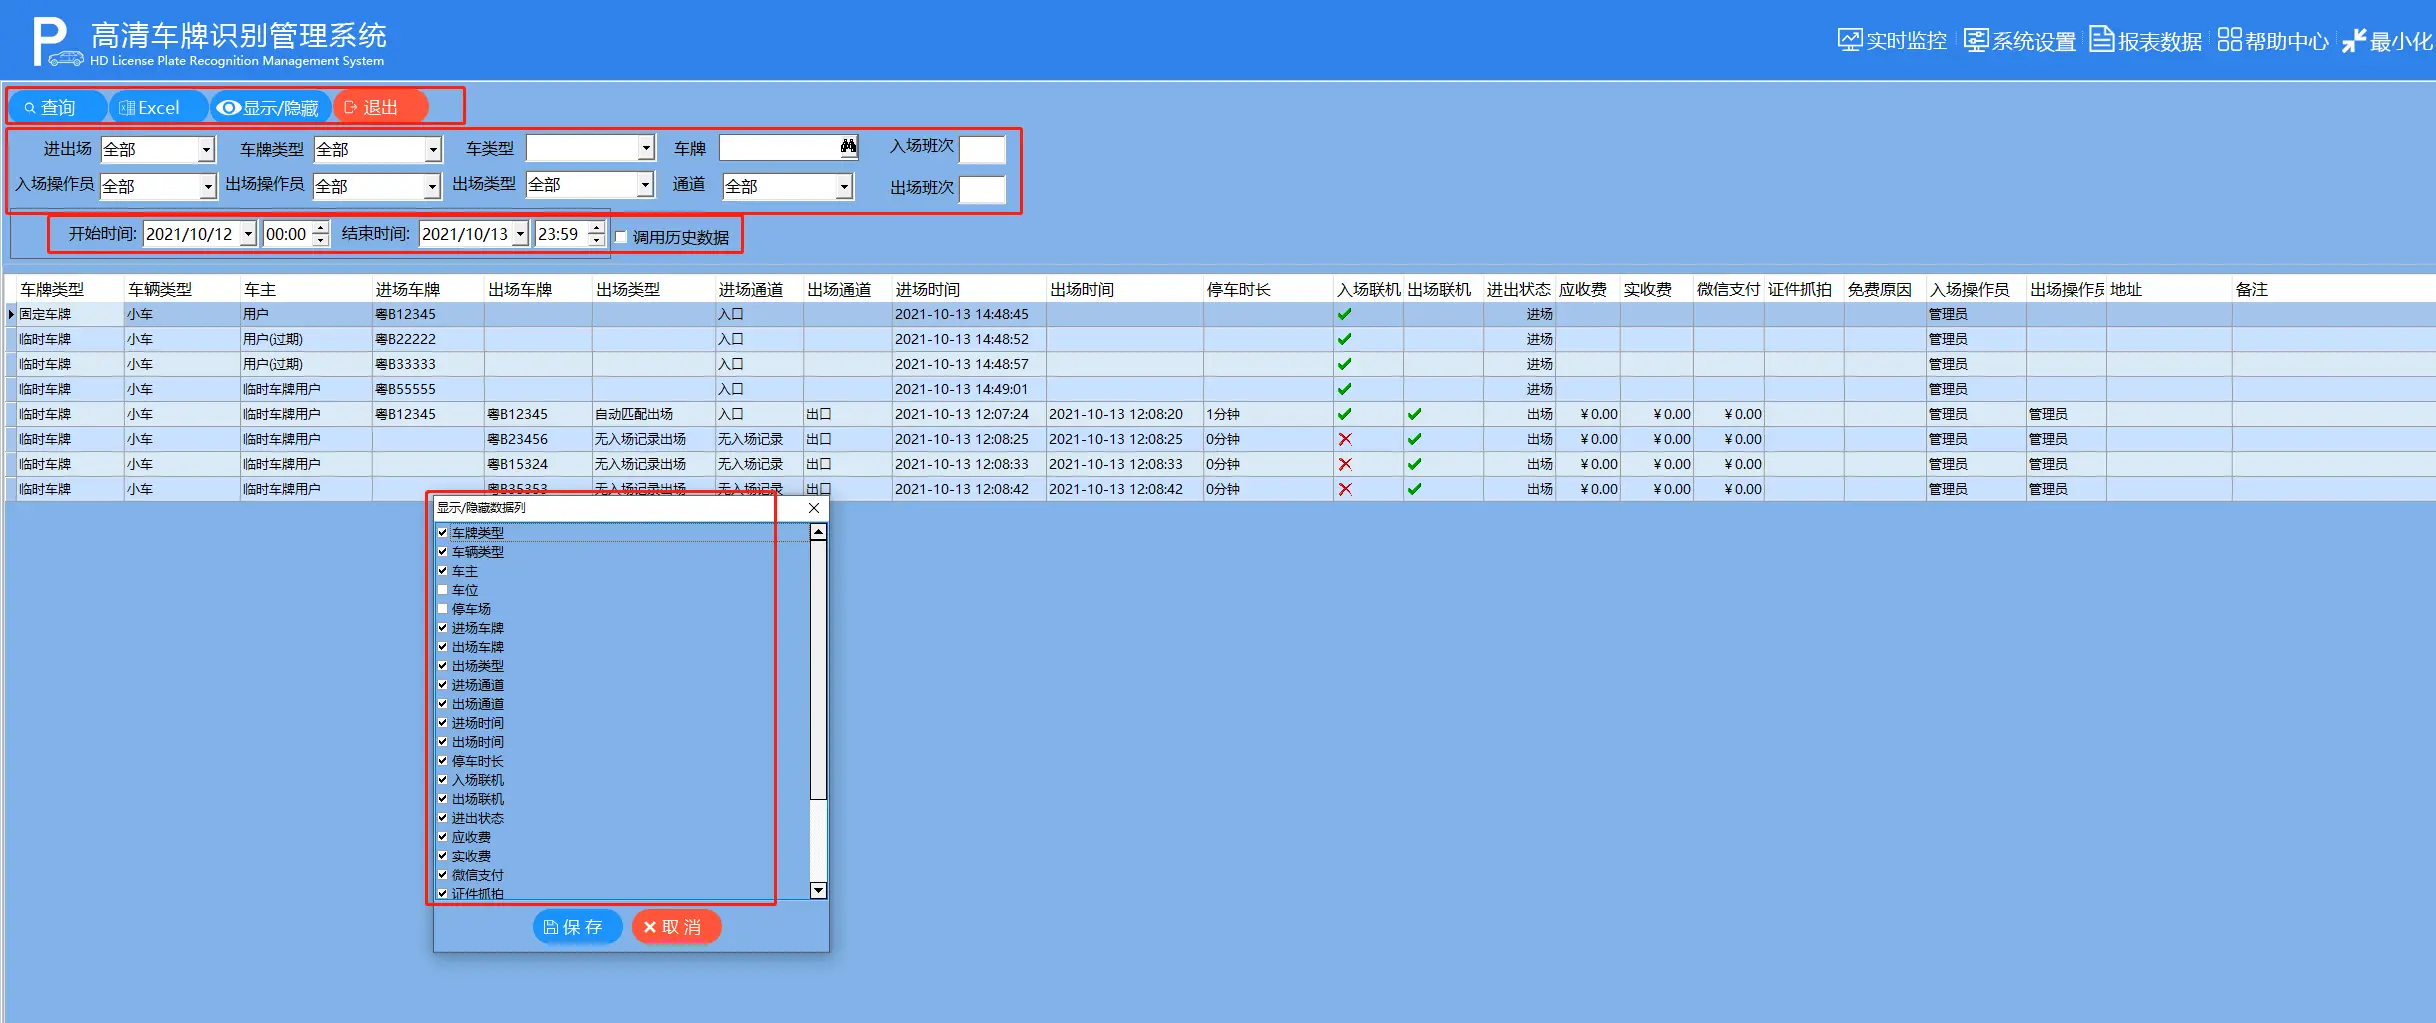Click the binoculars icon in 车牌 field

tap(848, 147)
